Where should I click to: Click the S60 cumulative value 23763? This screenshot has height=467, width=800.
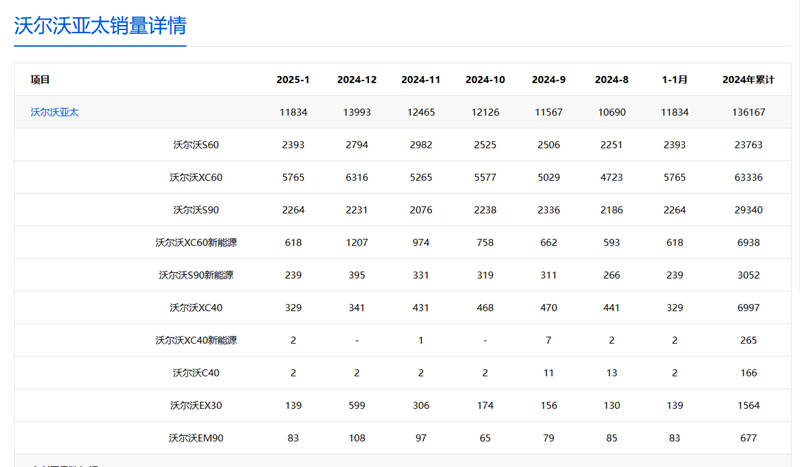(x=748, y=145)
